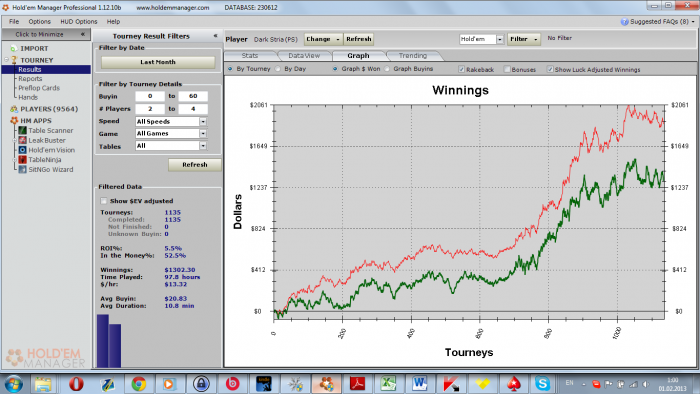Click Refresh in the filters panel
The height and width of the screenshot is (394, 700).
point(195,165)
